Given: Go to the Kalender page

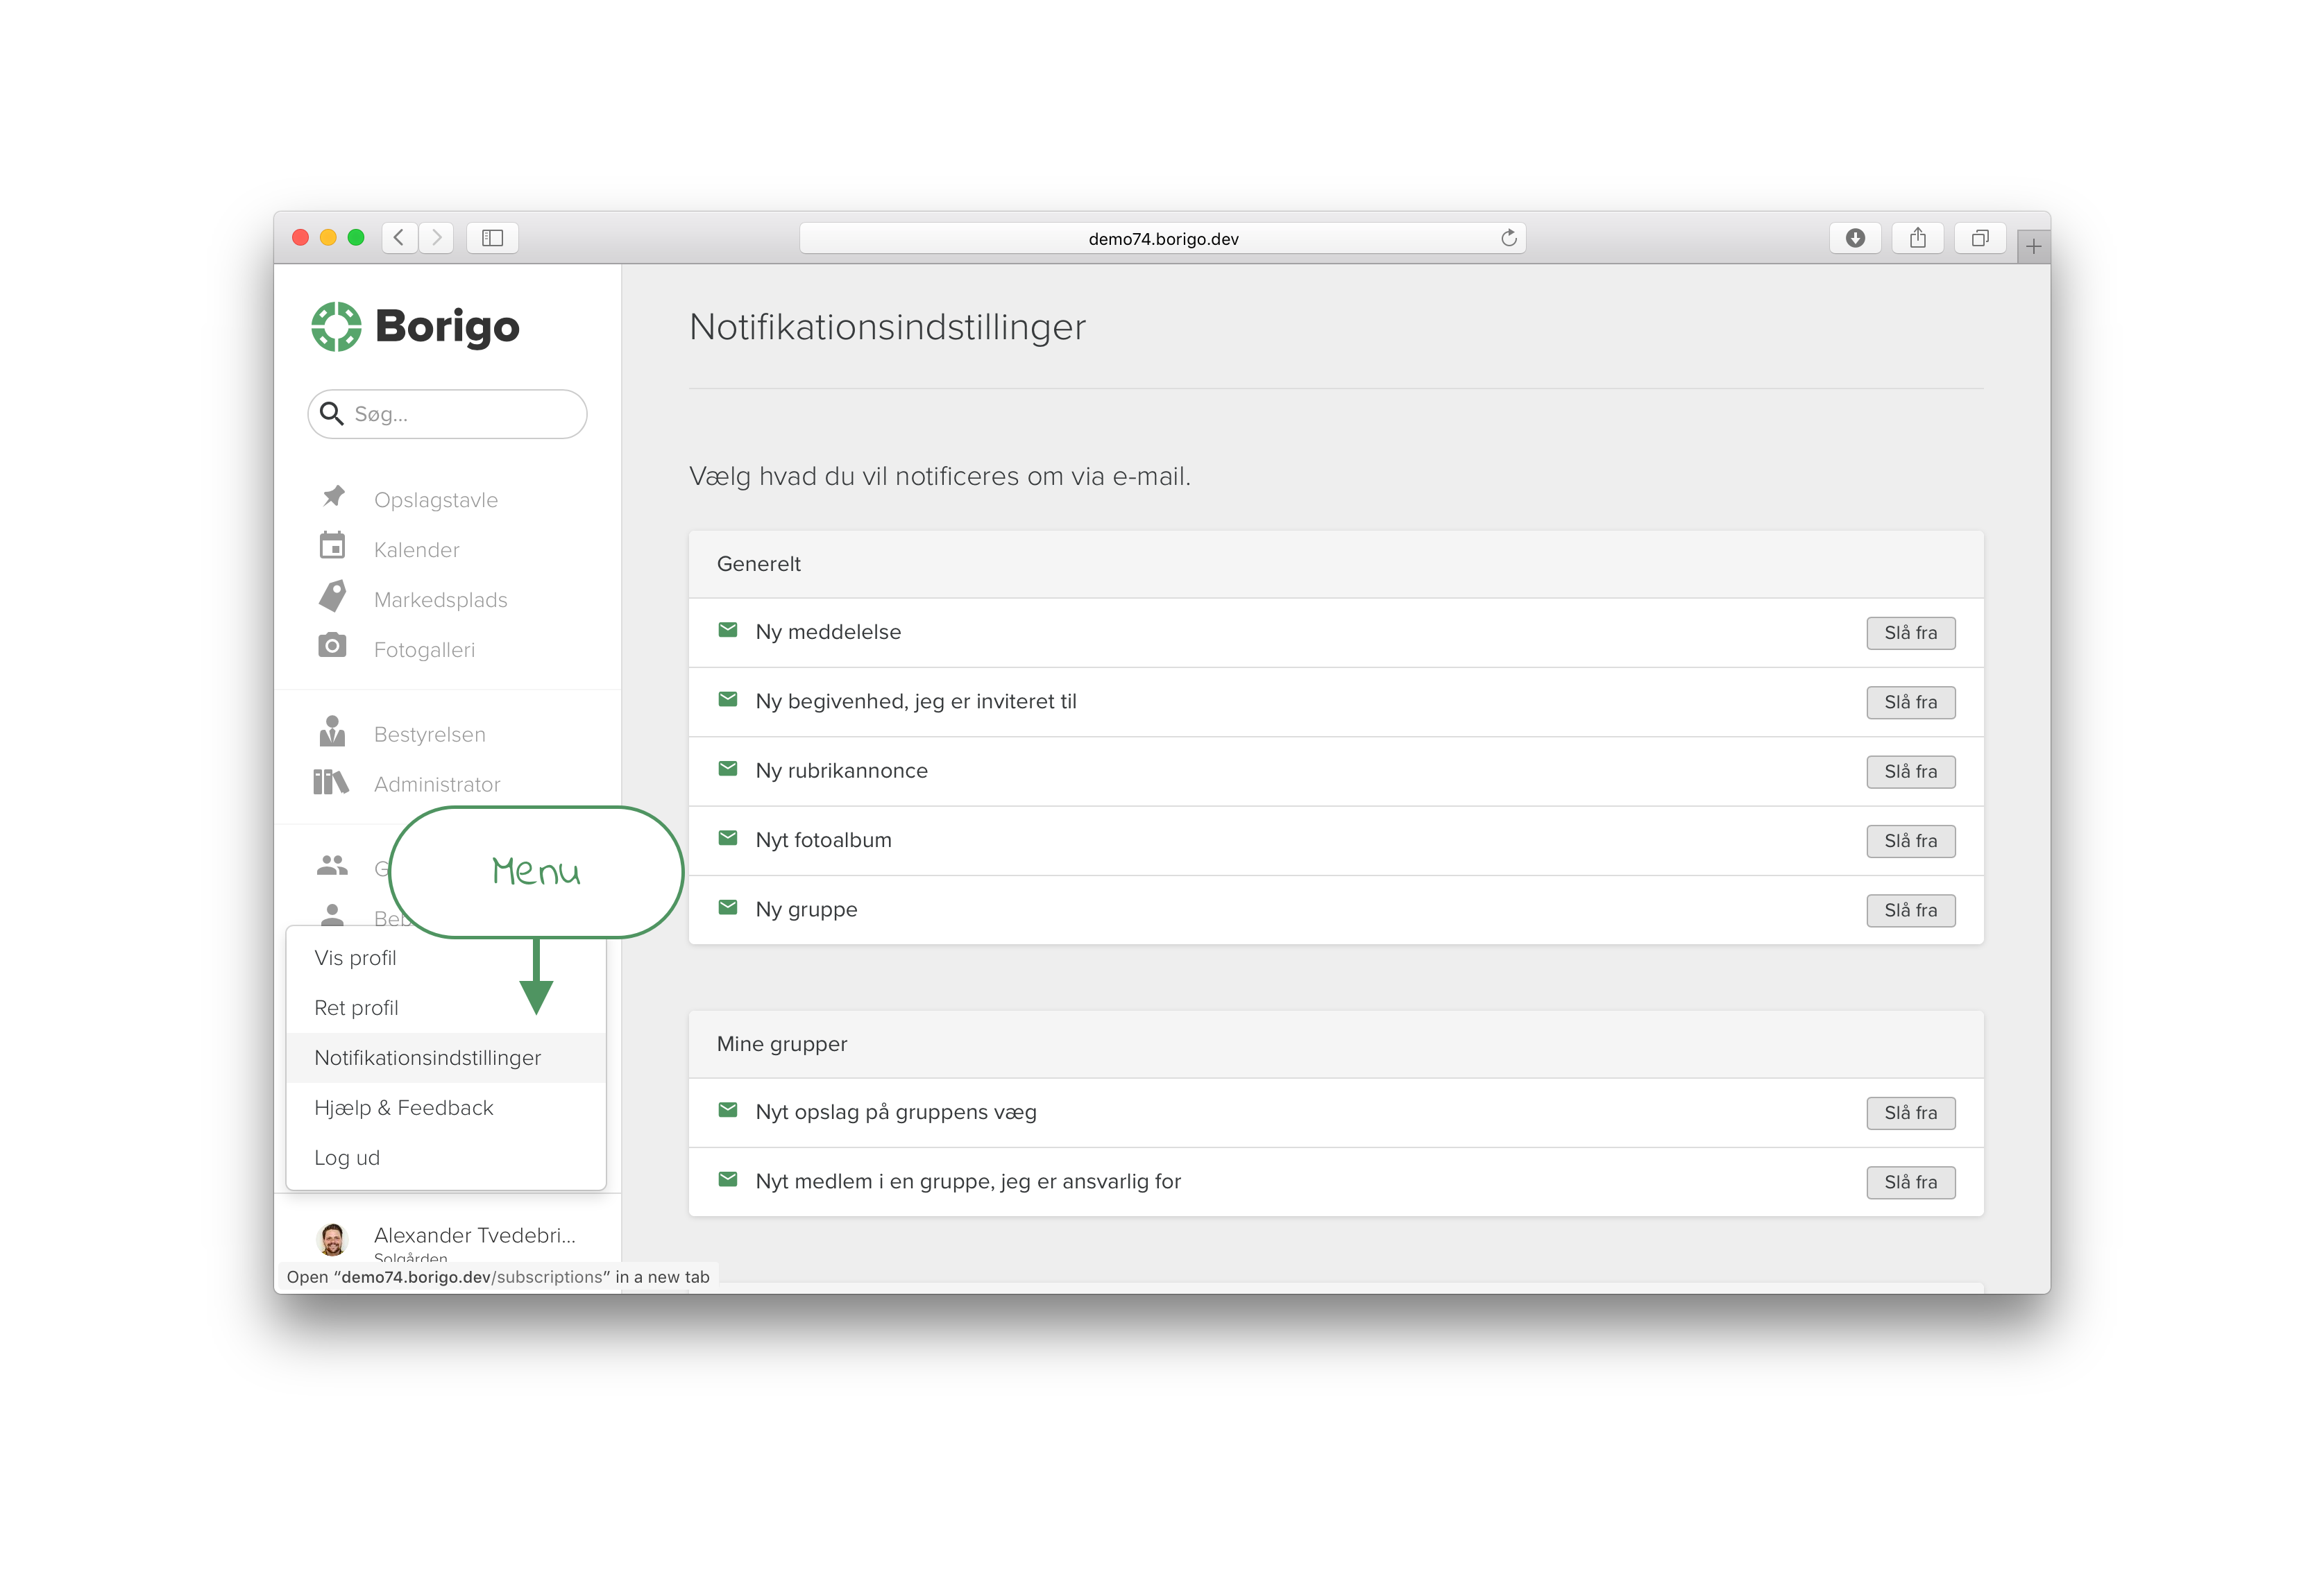Looking at the screenshot, I should [416, 550].
